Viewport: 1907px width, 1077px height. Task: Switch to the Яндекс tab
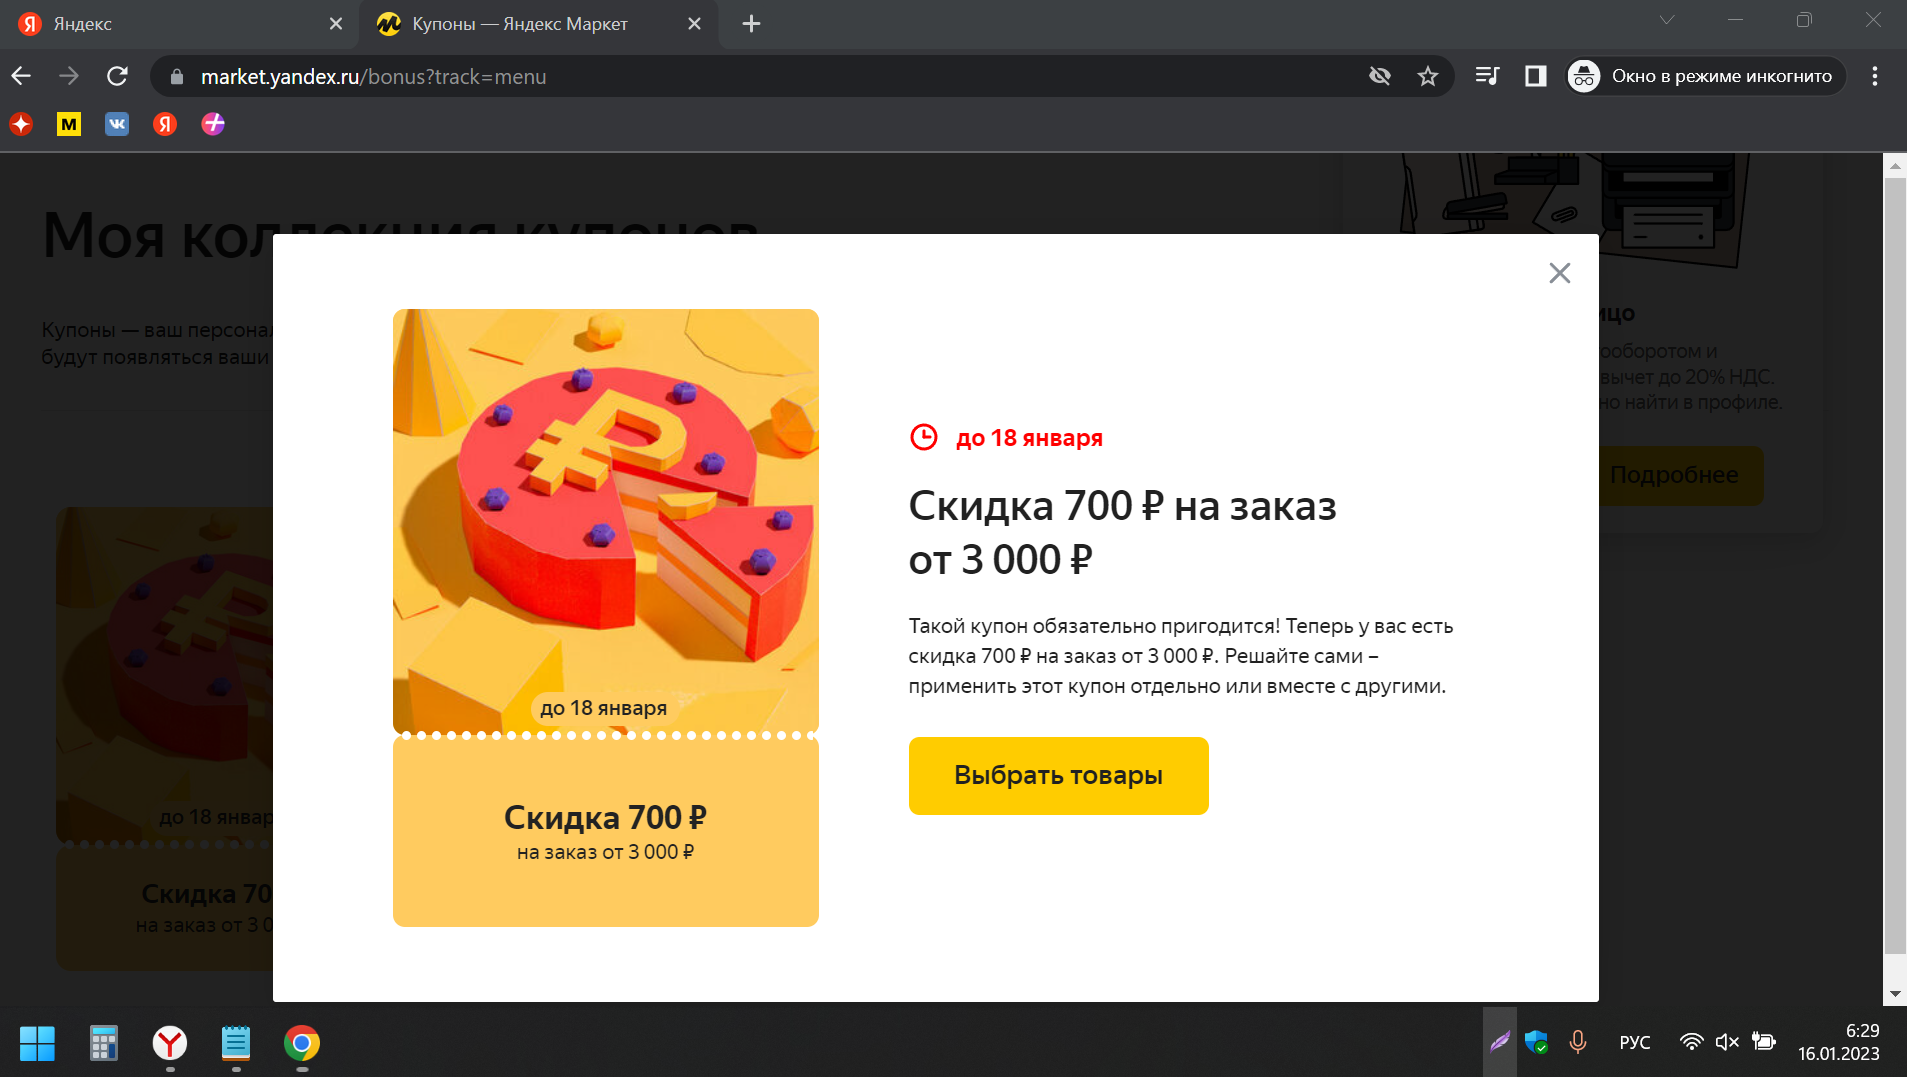(180, 24)
